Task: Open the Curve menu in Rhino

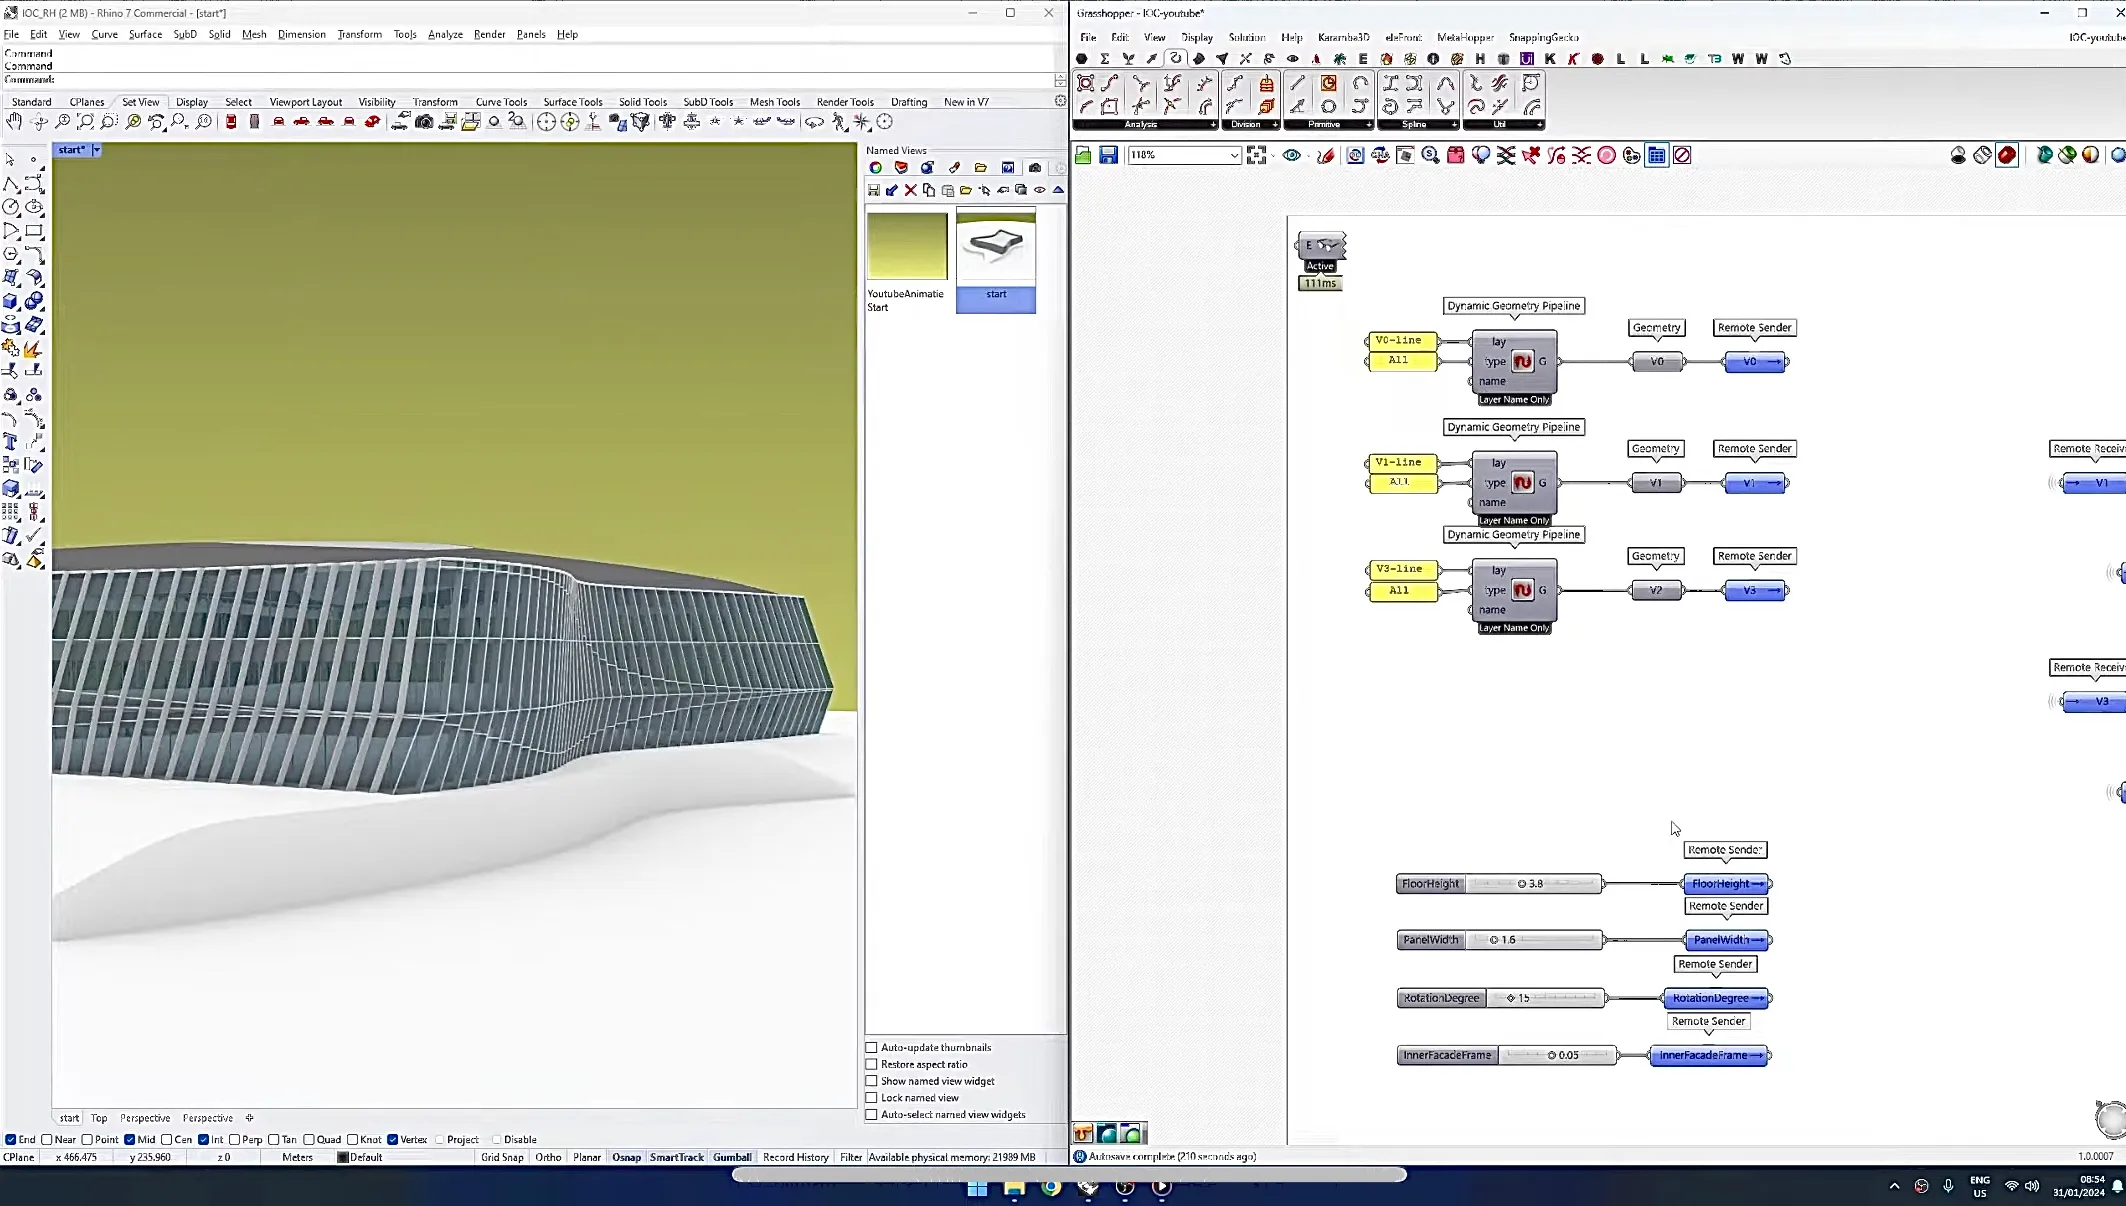Action: [x=104, y=34]
